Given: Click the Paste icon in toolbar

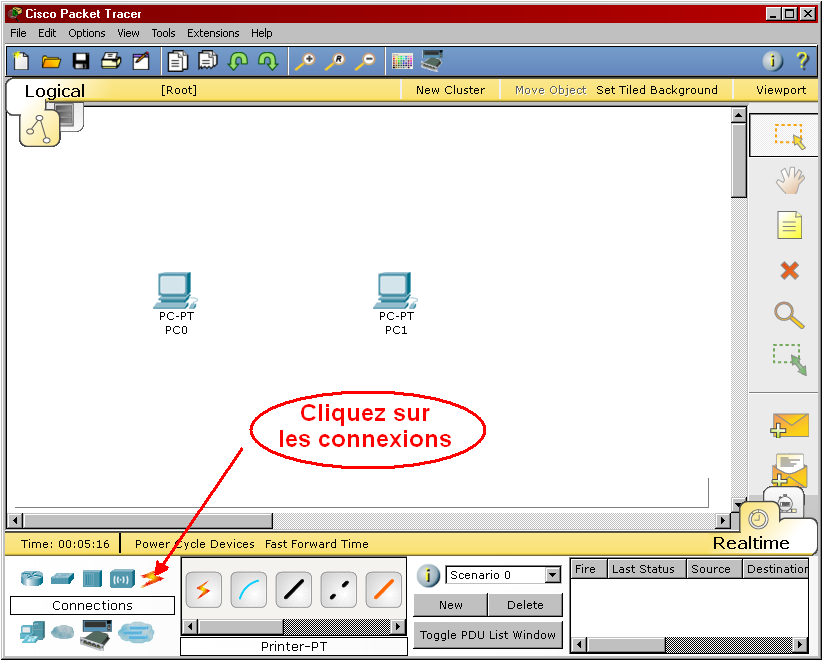Looking at the screenshot, I should 208,61.
